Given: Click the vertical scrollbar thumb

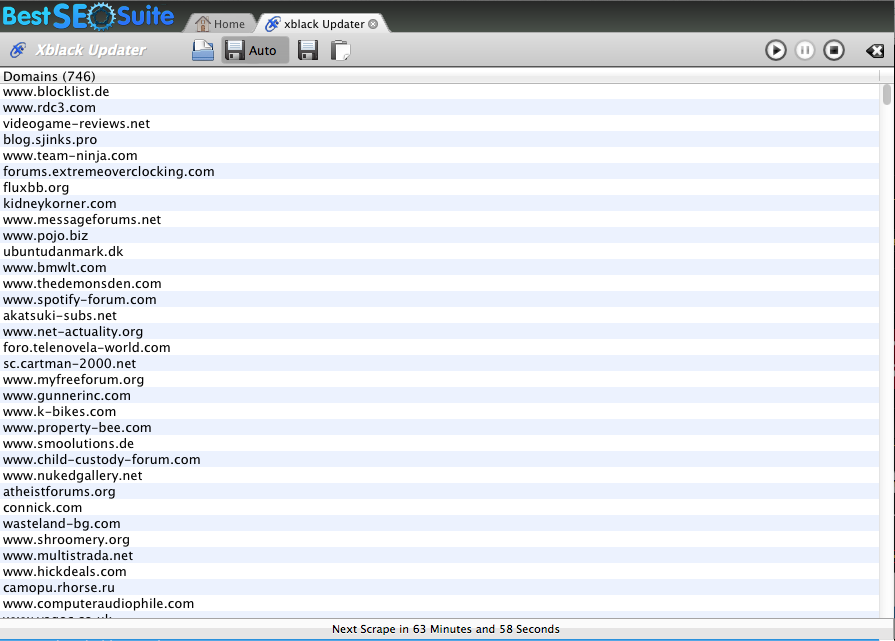Looking at the screenshot, I should (886, 94).
